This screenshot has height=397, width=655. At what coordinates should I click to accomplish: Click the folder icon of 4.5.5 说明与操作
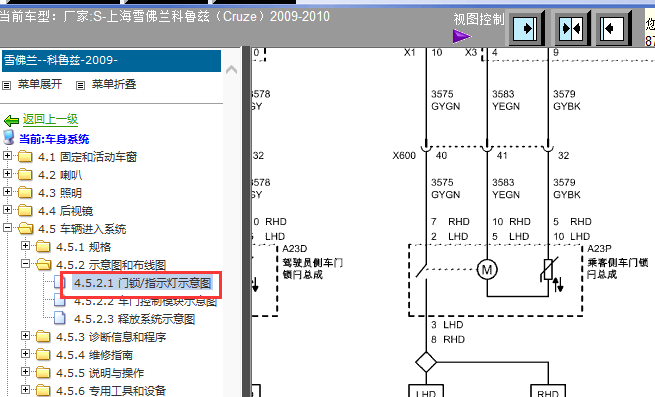pyautogui.click(x=43, y=372)
